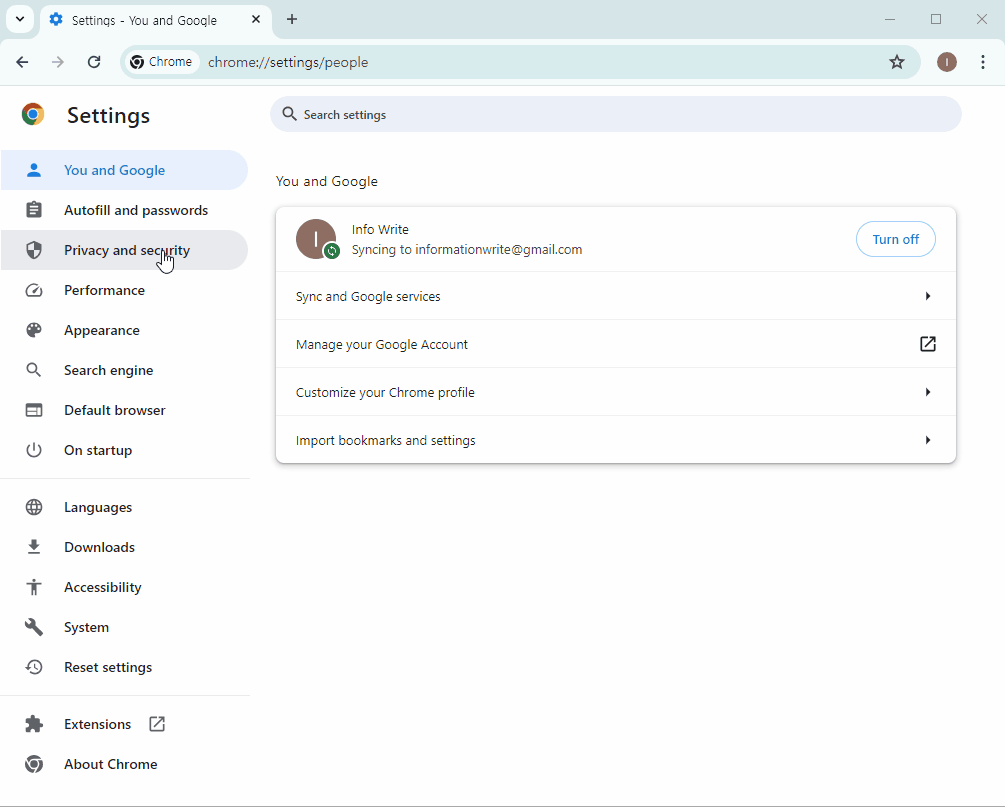Click the Info Write account avatar with sync badge

(317, 239)
